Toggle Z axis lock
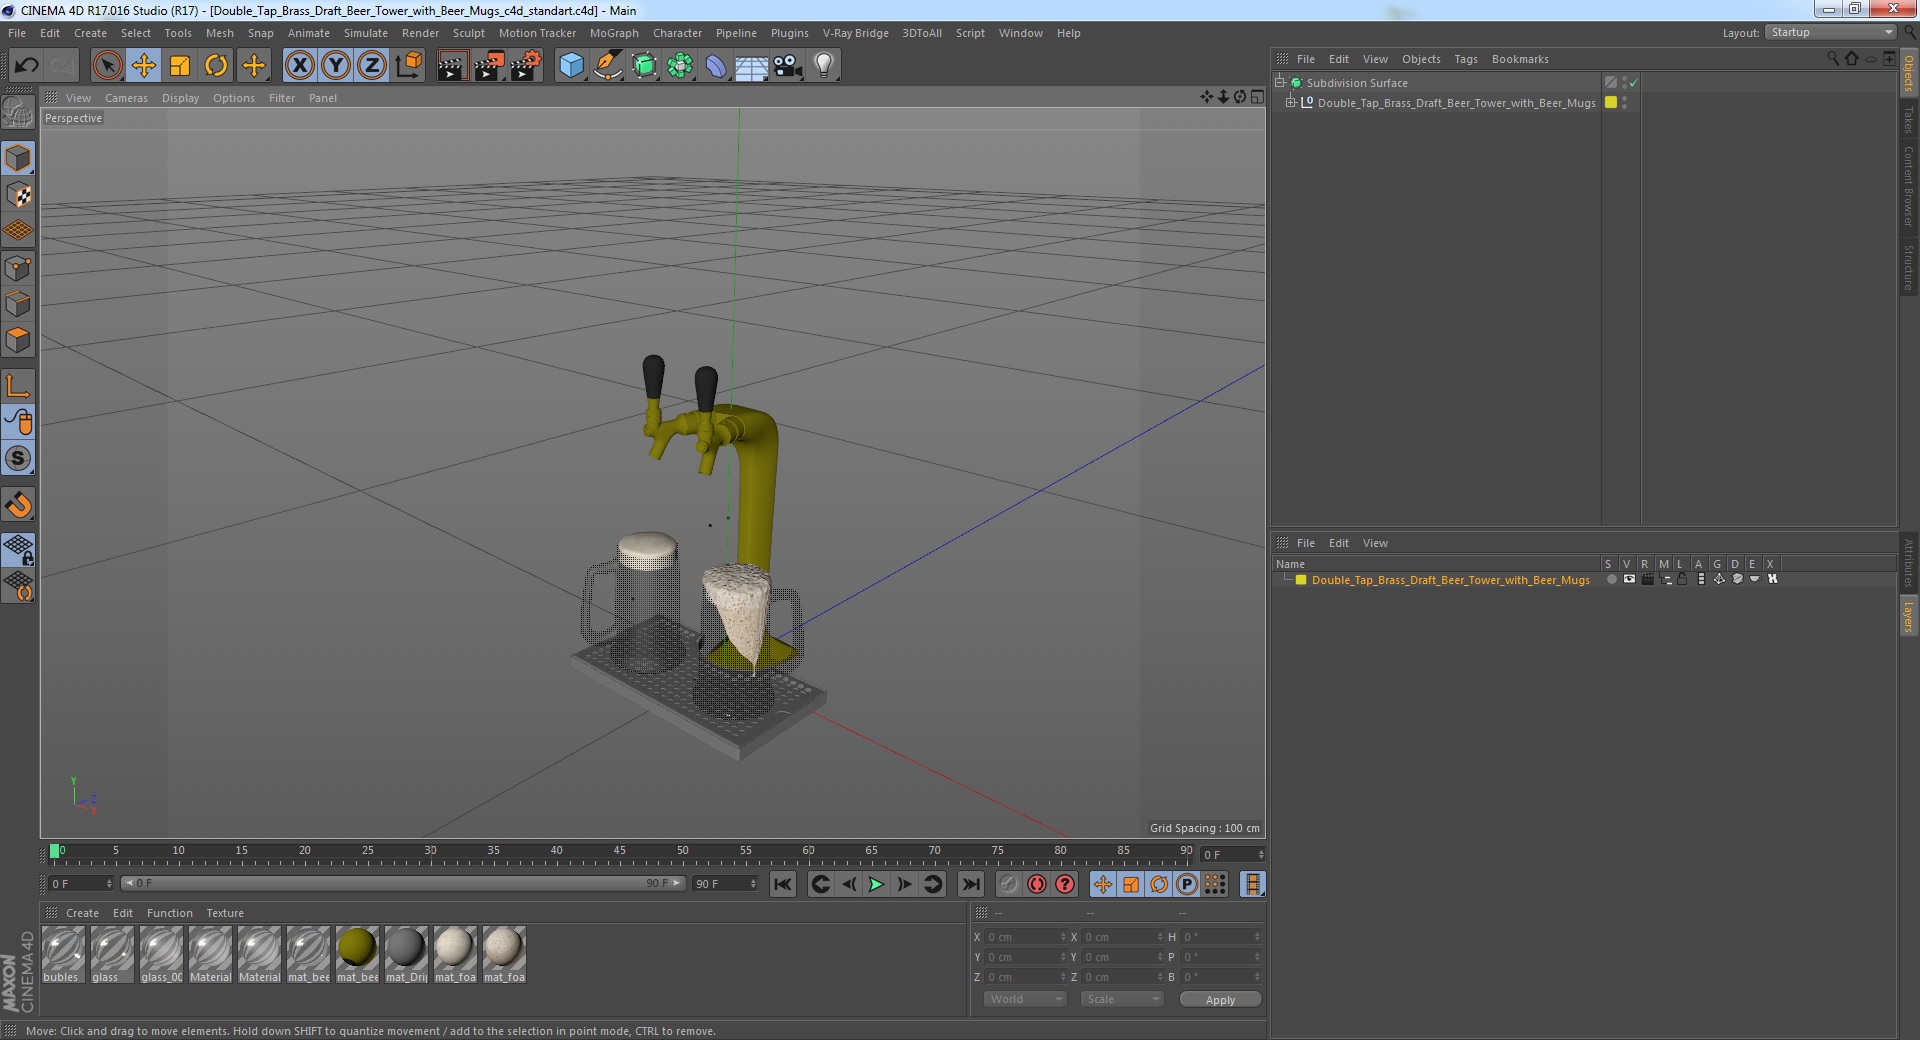The height and width of the screenshot is (1040, 1920). tap(372, 66)
